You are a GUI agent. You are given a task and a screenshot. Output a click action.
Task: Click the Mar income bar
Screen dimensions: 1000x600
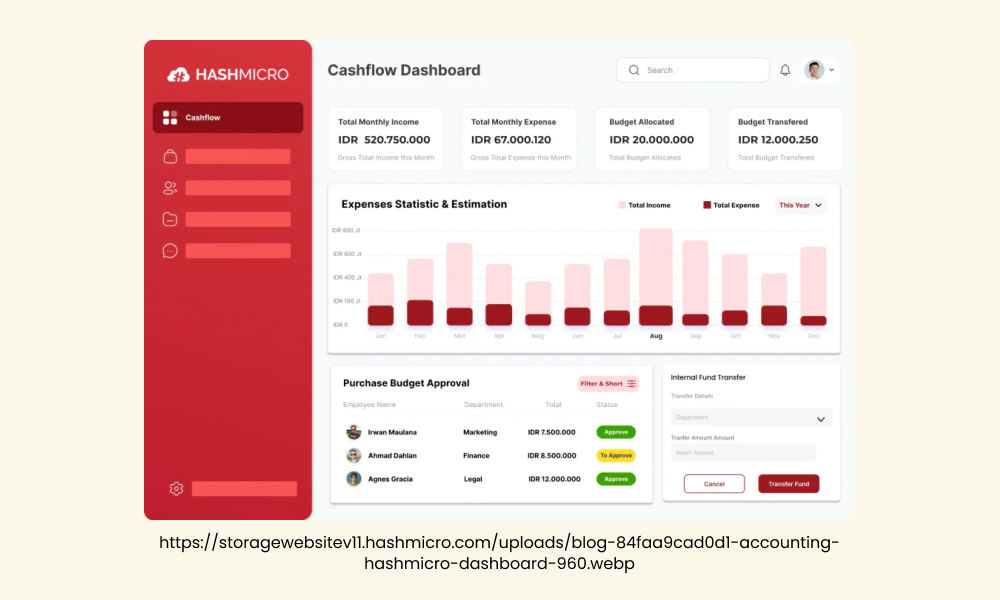coord(459,275)
